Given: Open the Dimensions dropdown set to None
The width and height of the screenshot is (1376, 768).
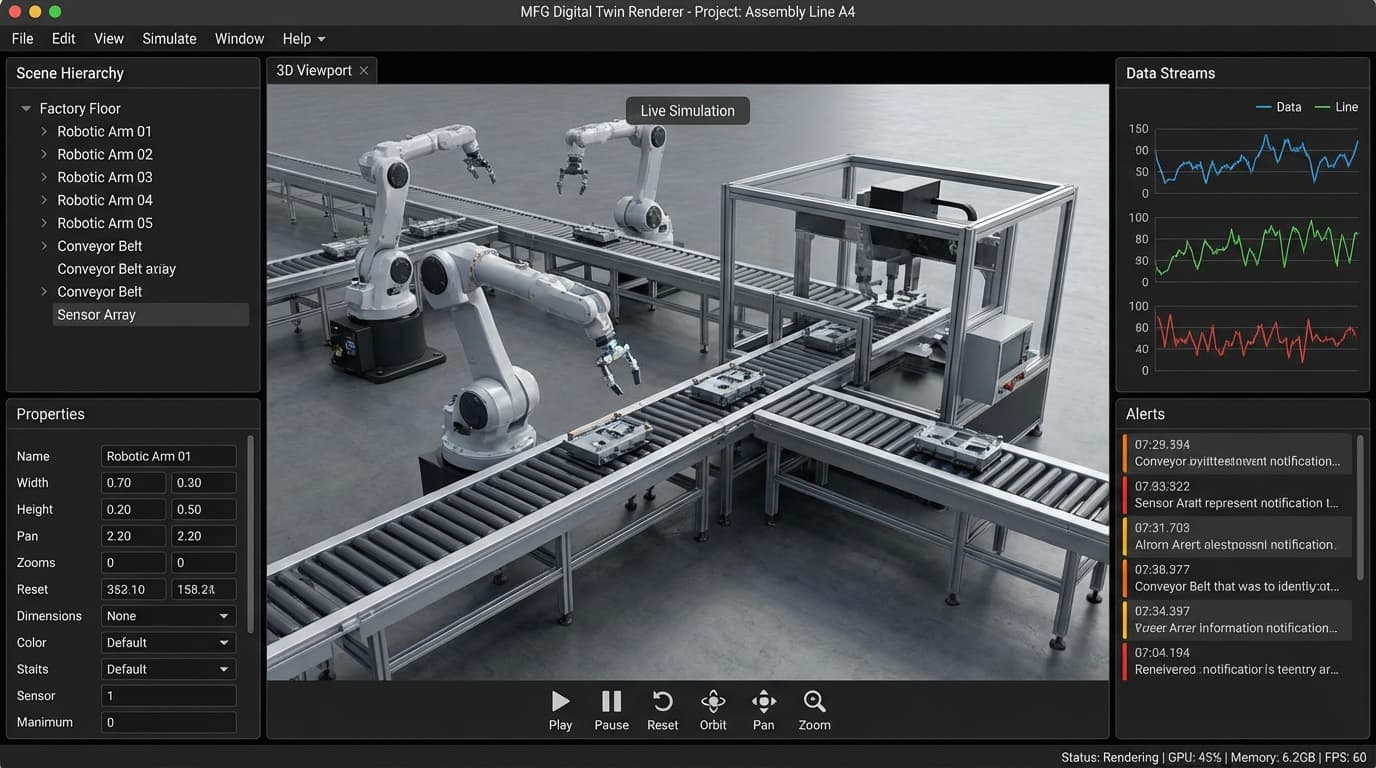Looking at the screenshot, I should coord(167,615).
